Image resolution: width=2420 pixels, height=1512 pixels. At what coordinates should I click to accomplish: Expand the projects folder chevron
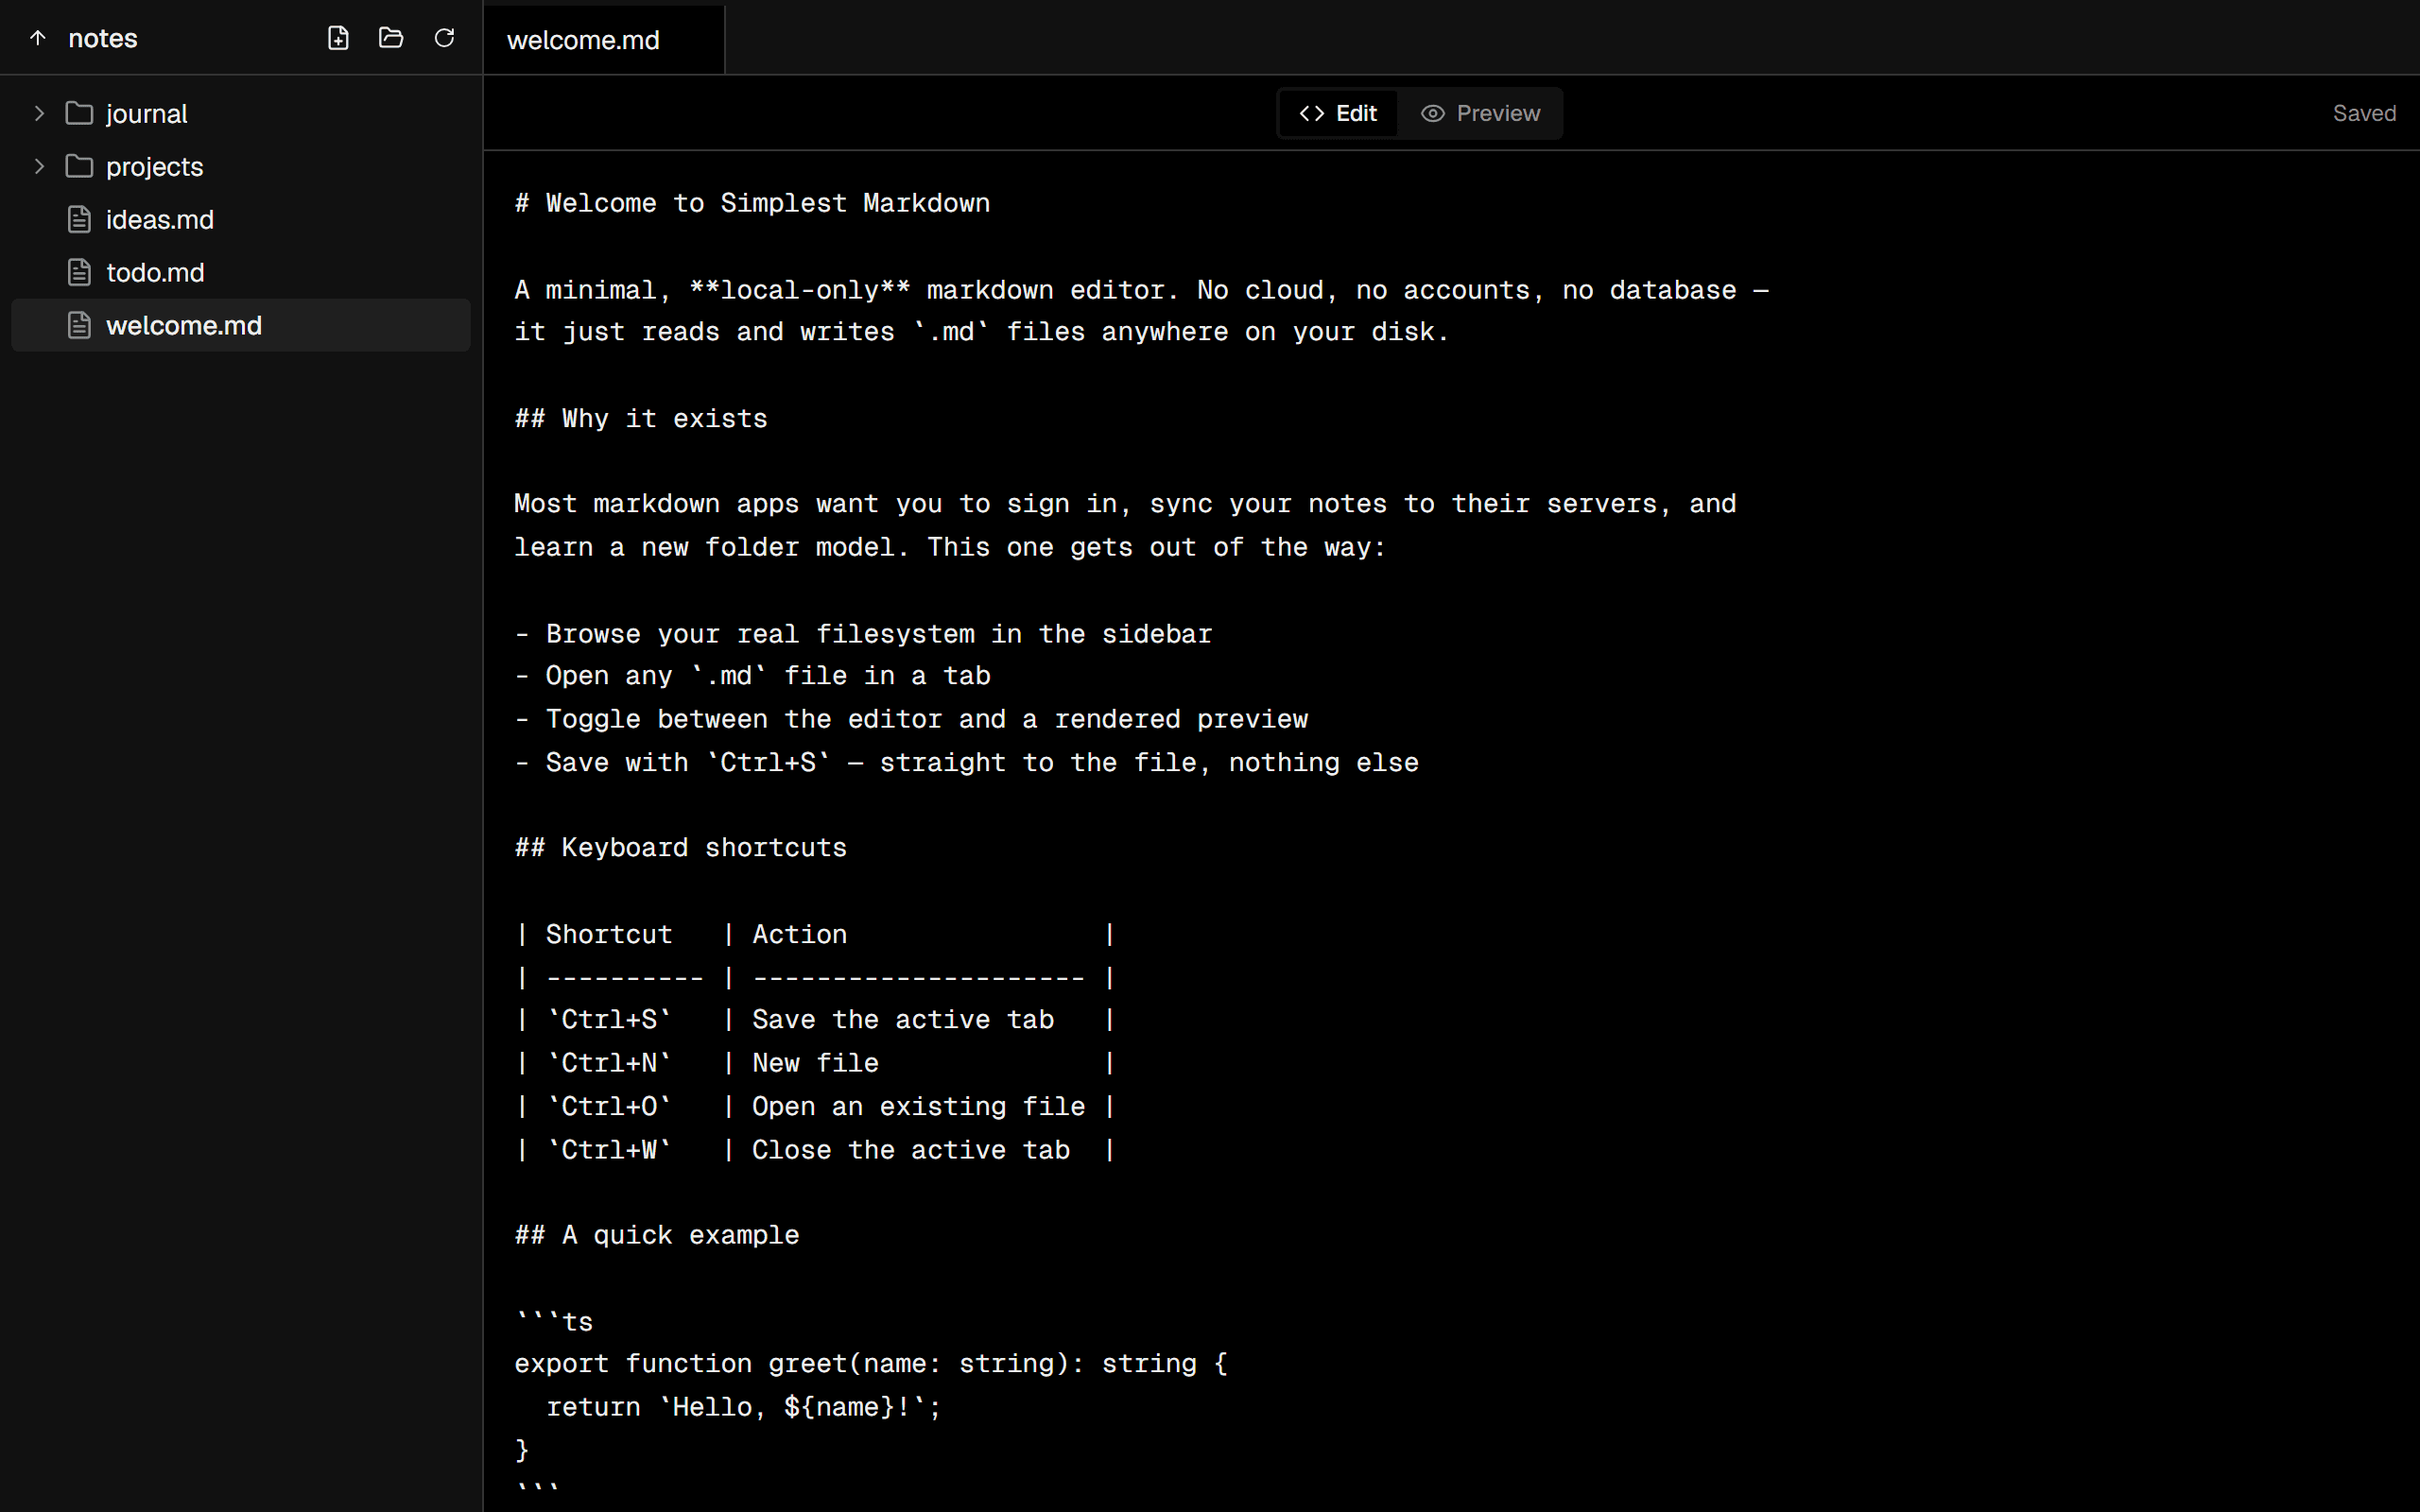point(39,166)
